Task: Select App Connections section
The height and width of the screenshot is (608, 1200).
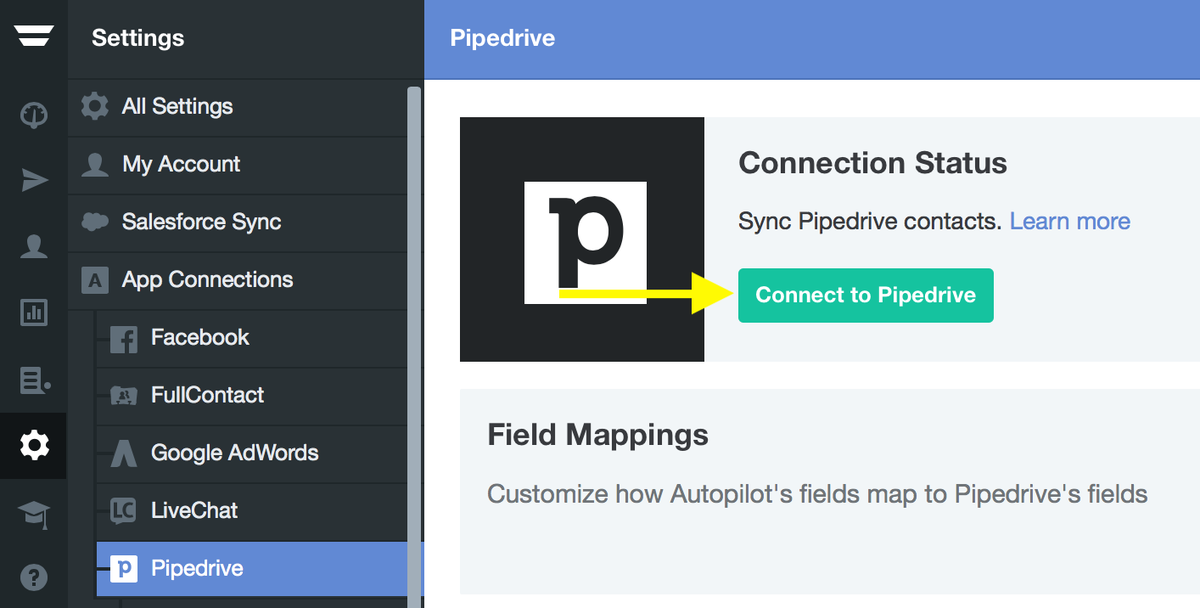Action: pyautogui.click(x=238, y=280)
